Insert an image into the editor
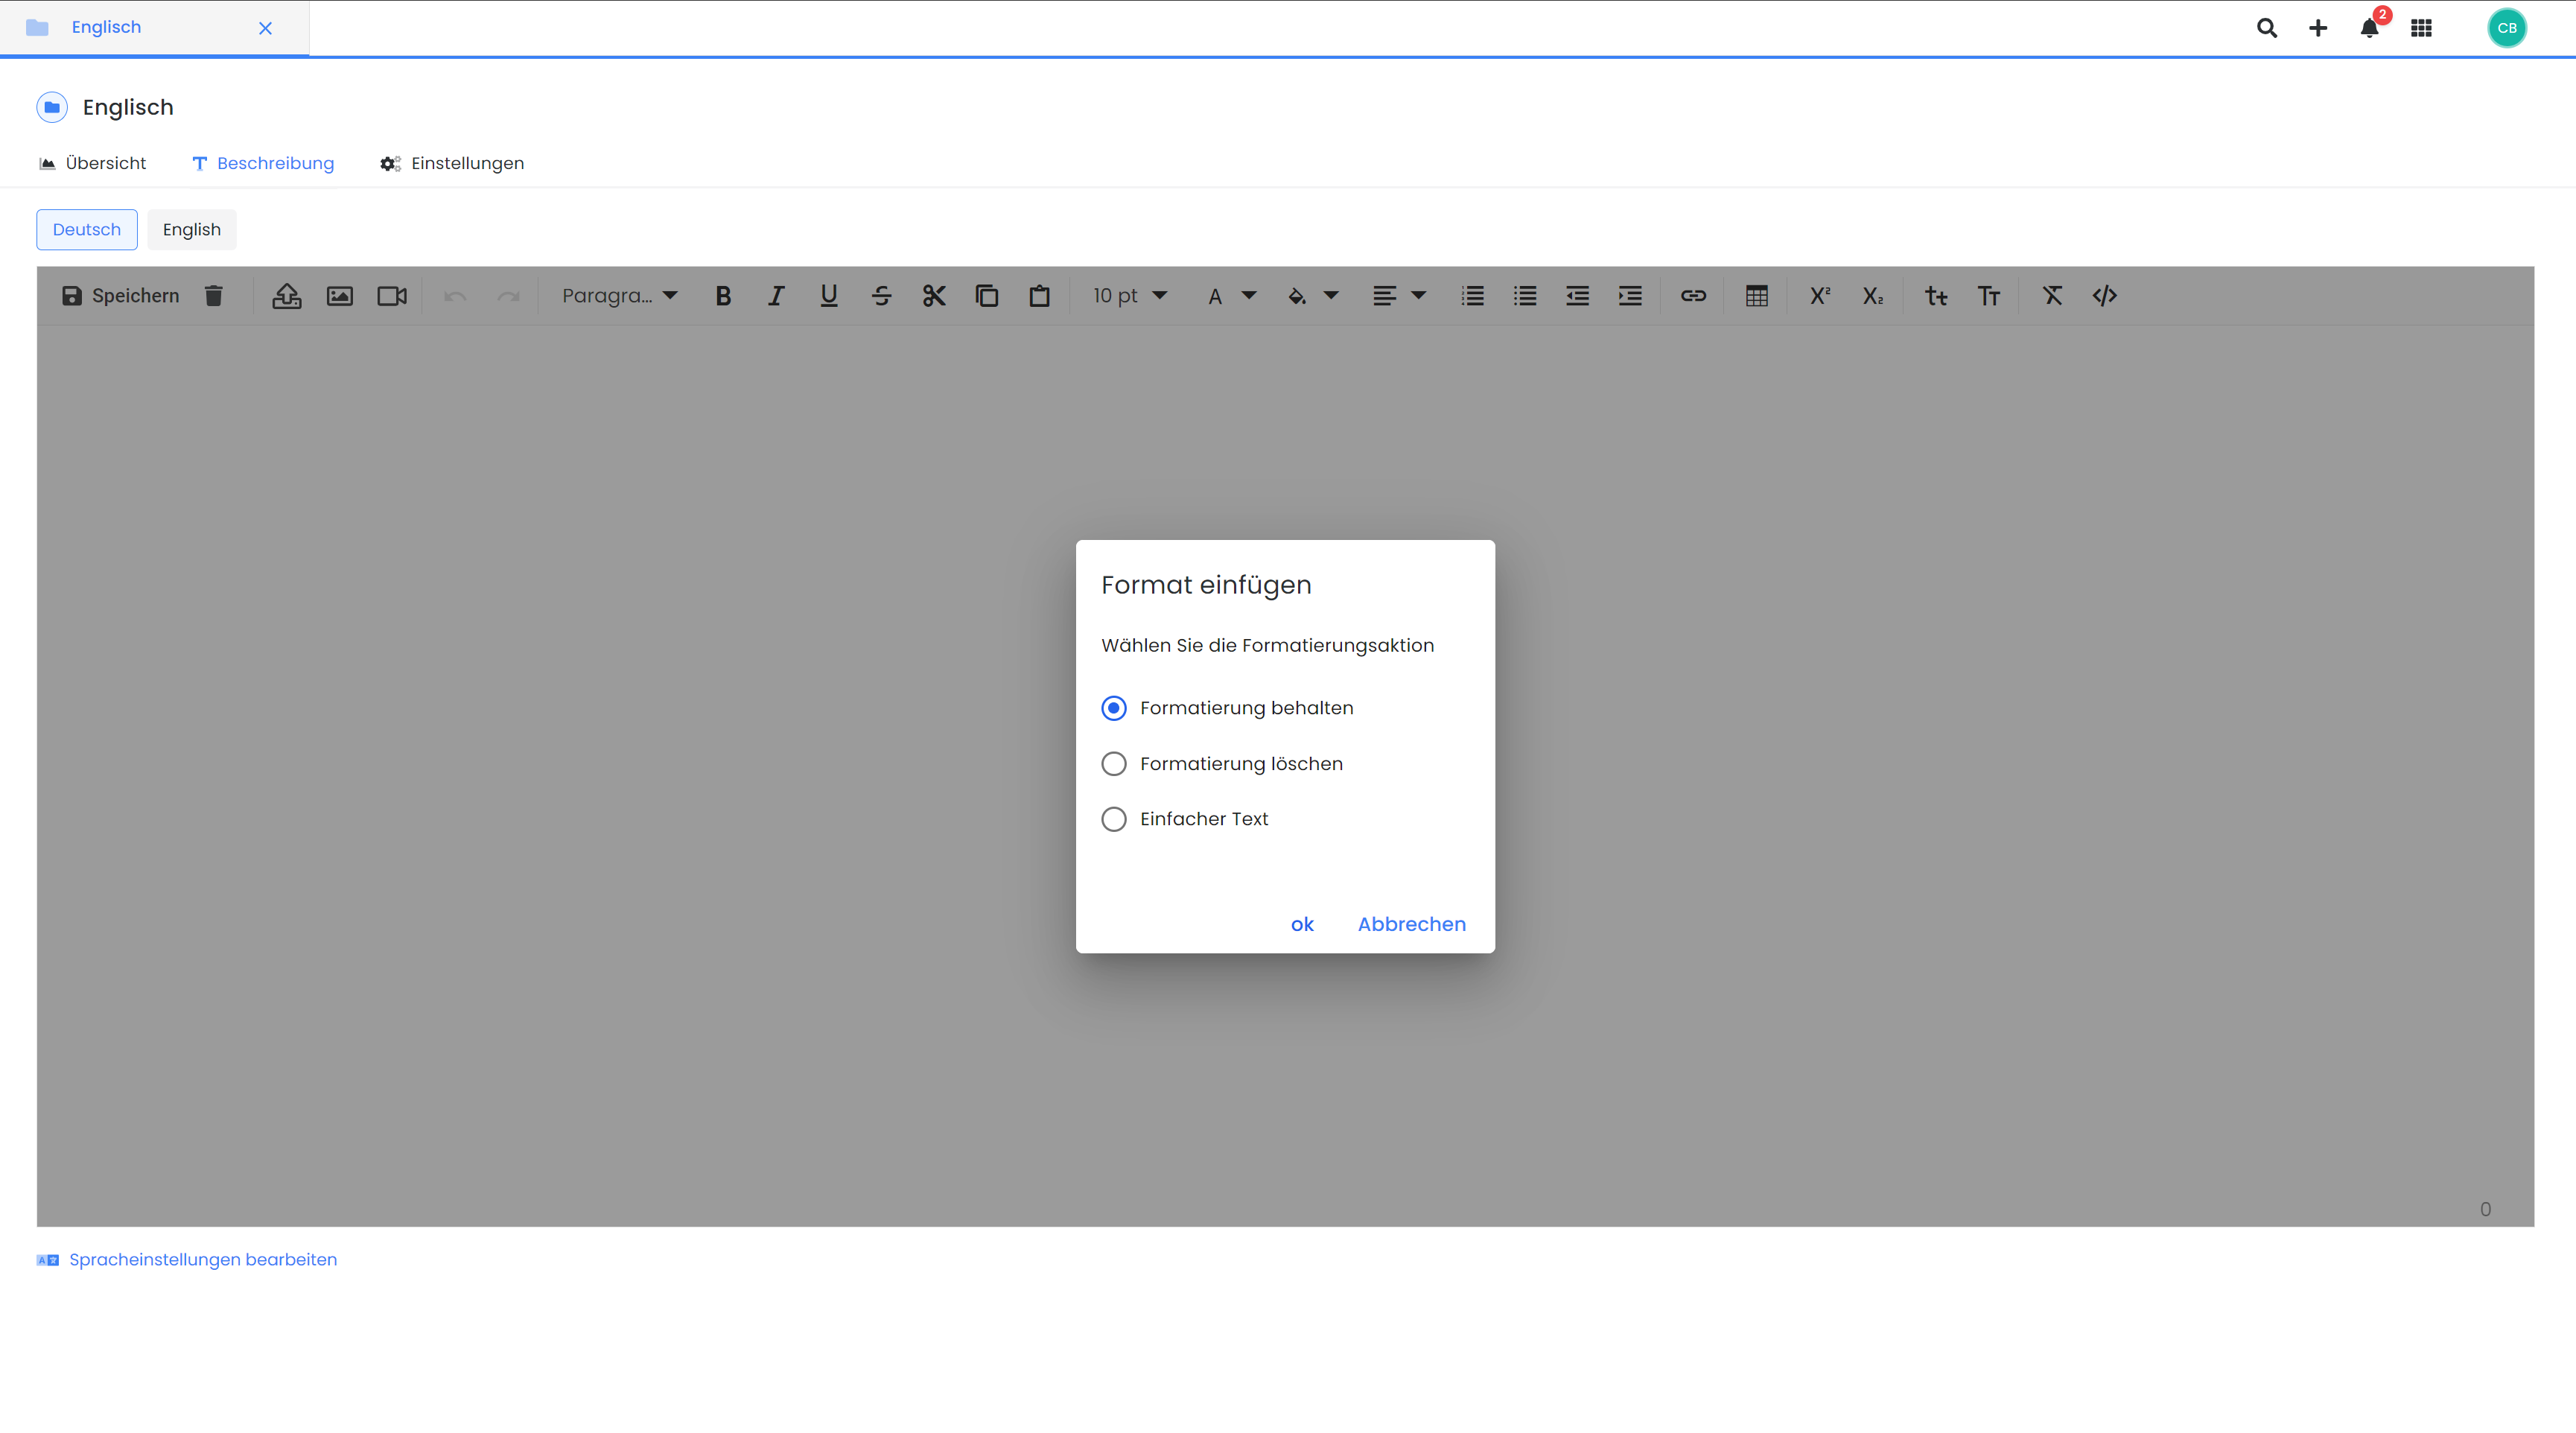Image resolution: width=2576 pixels, height=1433 pixels. click(x=339, y=295)
